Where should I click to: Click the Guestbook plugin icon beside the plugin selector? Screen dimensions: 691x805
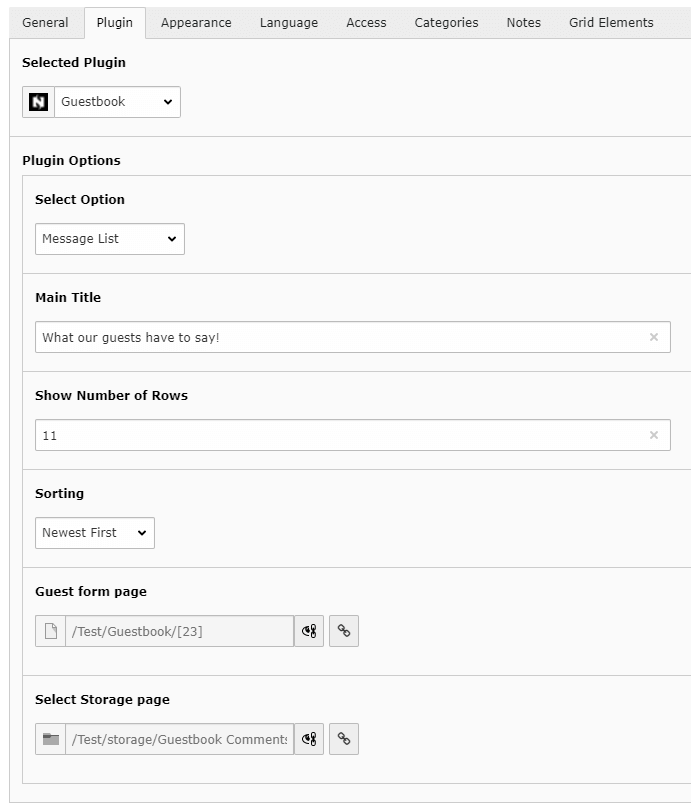(x=37, y=101)
